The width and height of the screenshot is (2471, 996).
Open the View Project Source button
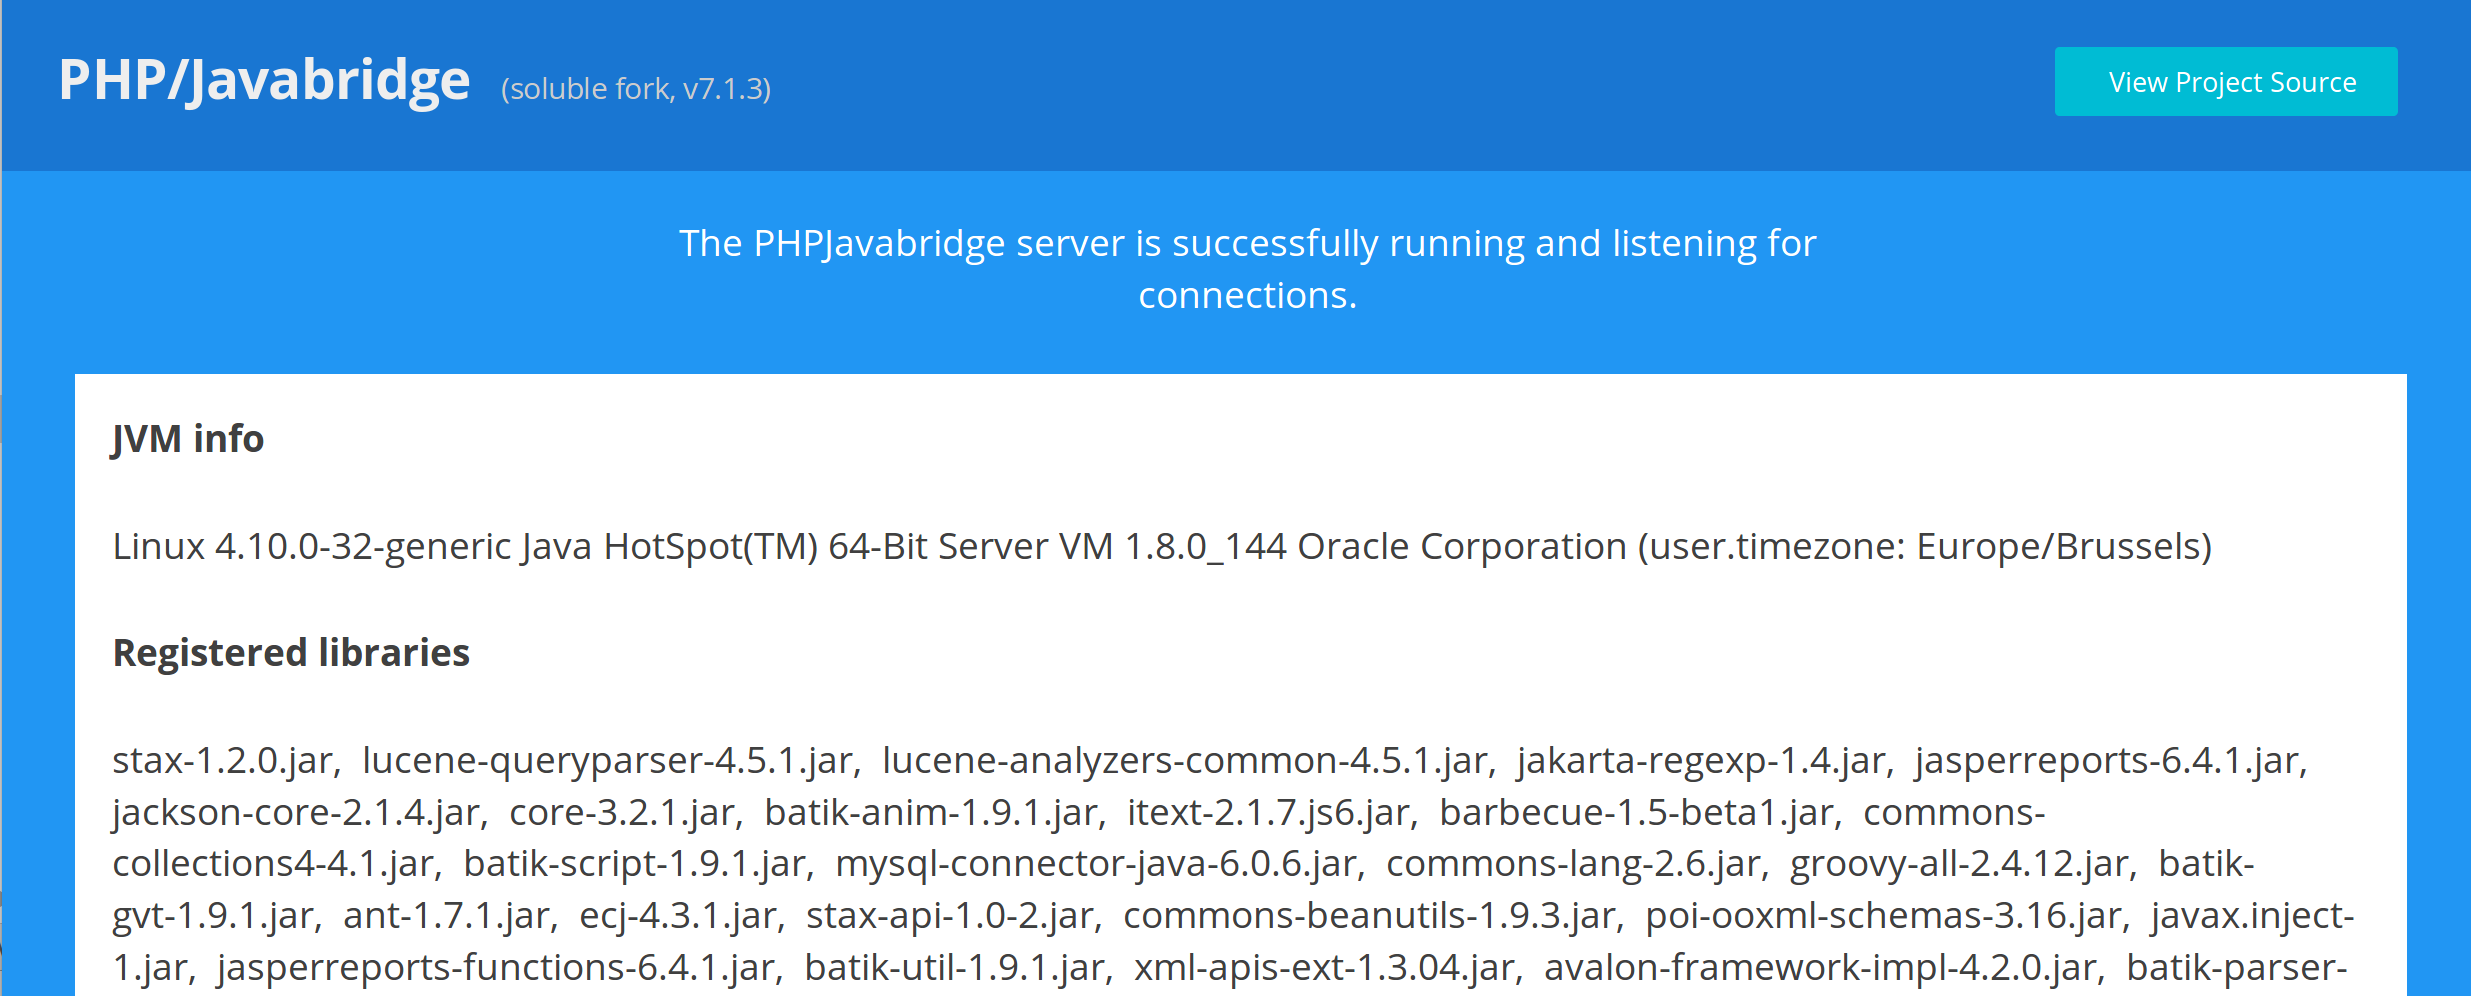2226,81
